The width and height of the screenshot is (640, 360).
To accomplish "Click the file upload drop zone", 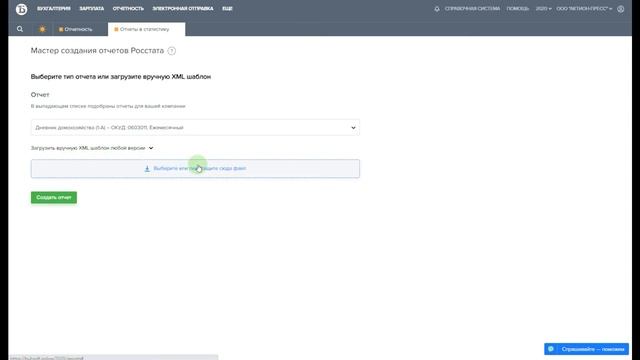I will coord(195,169).
